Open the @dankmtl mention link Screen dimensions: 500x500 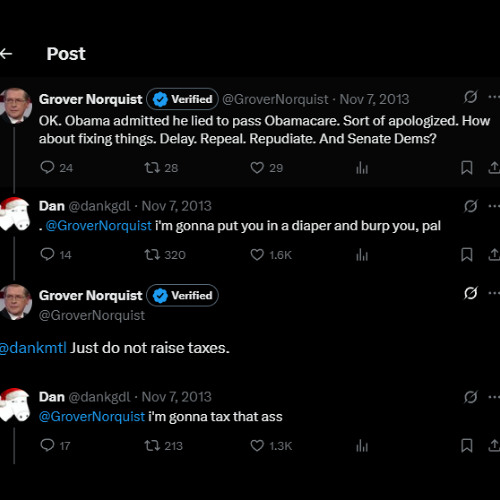[33, 348]
